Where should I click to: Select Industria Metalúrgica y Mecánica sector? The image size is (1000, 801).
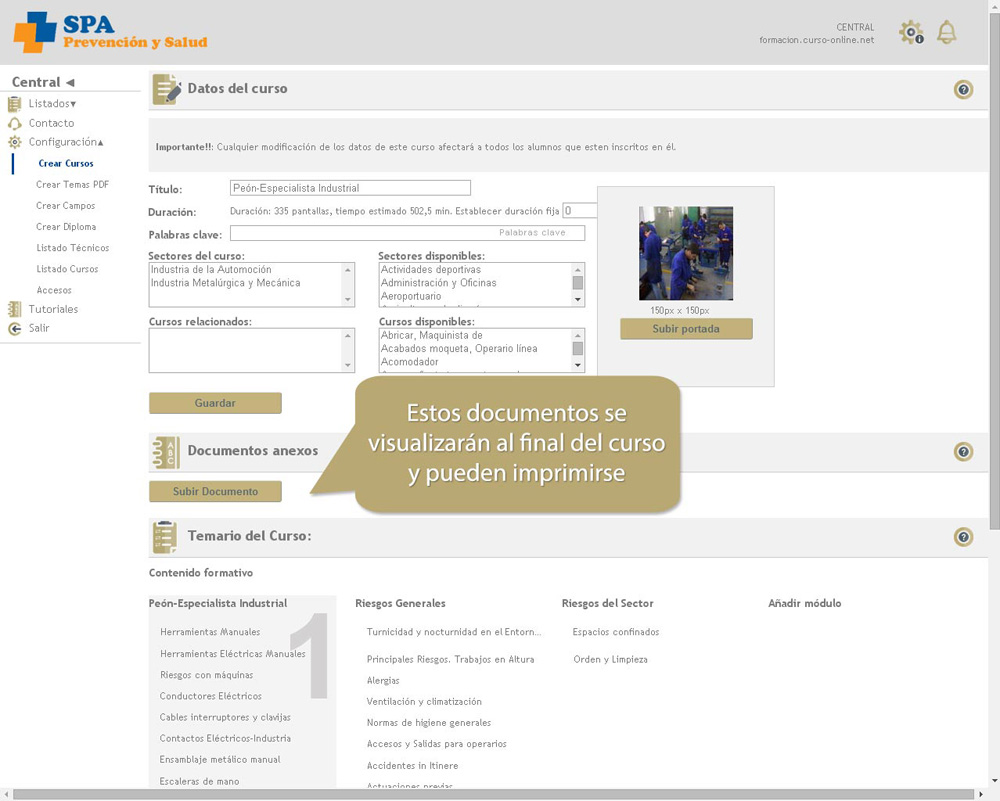pos(225,283)
